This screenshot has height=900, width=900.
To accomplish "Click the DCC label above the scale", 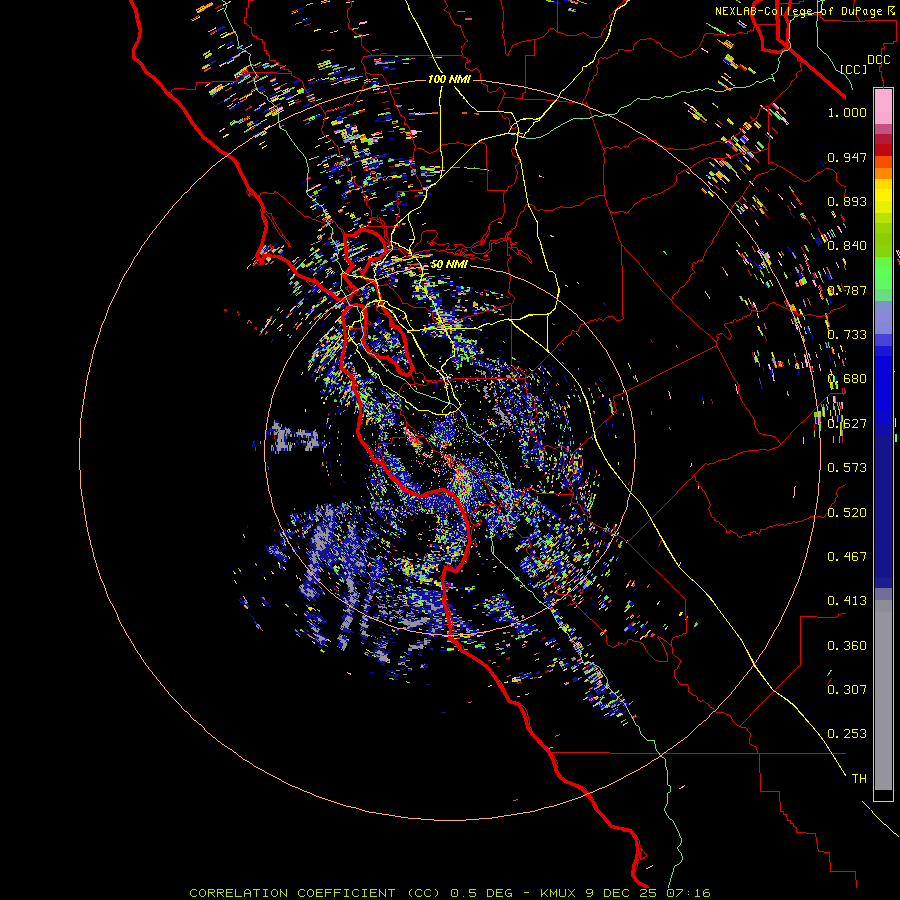I will click(x=879, y=60).
